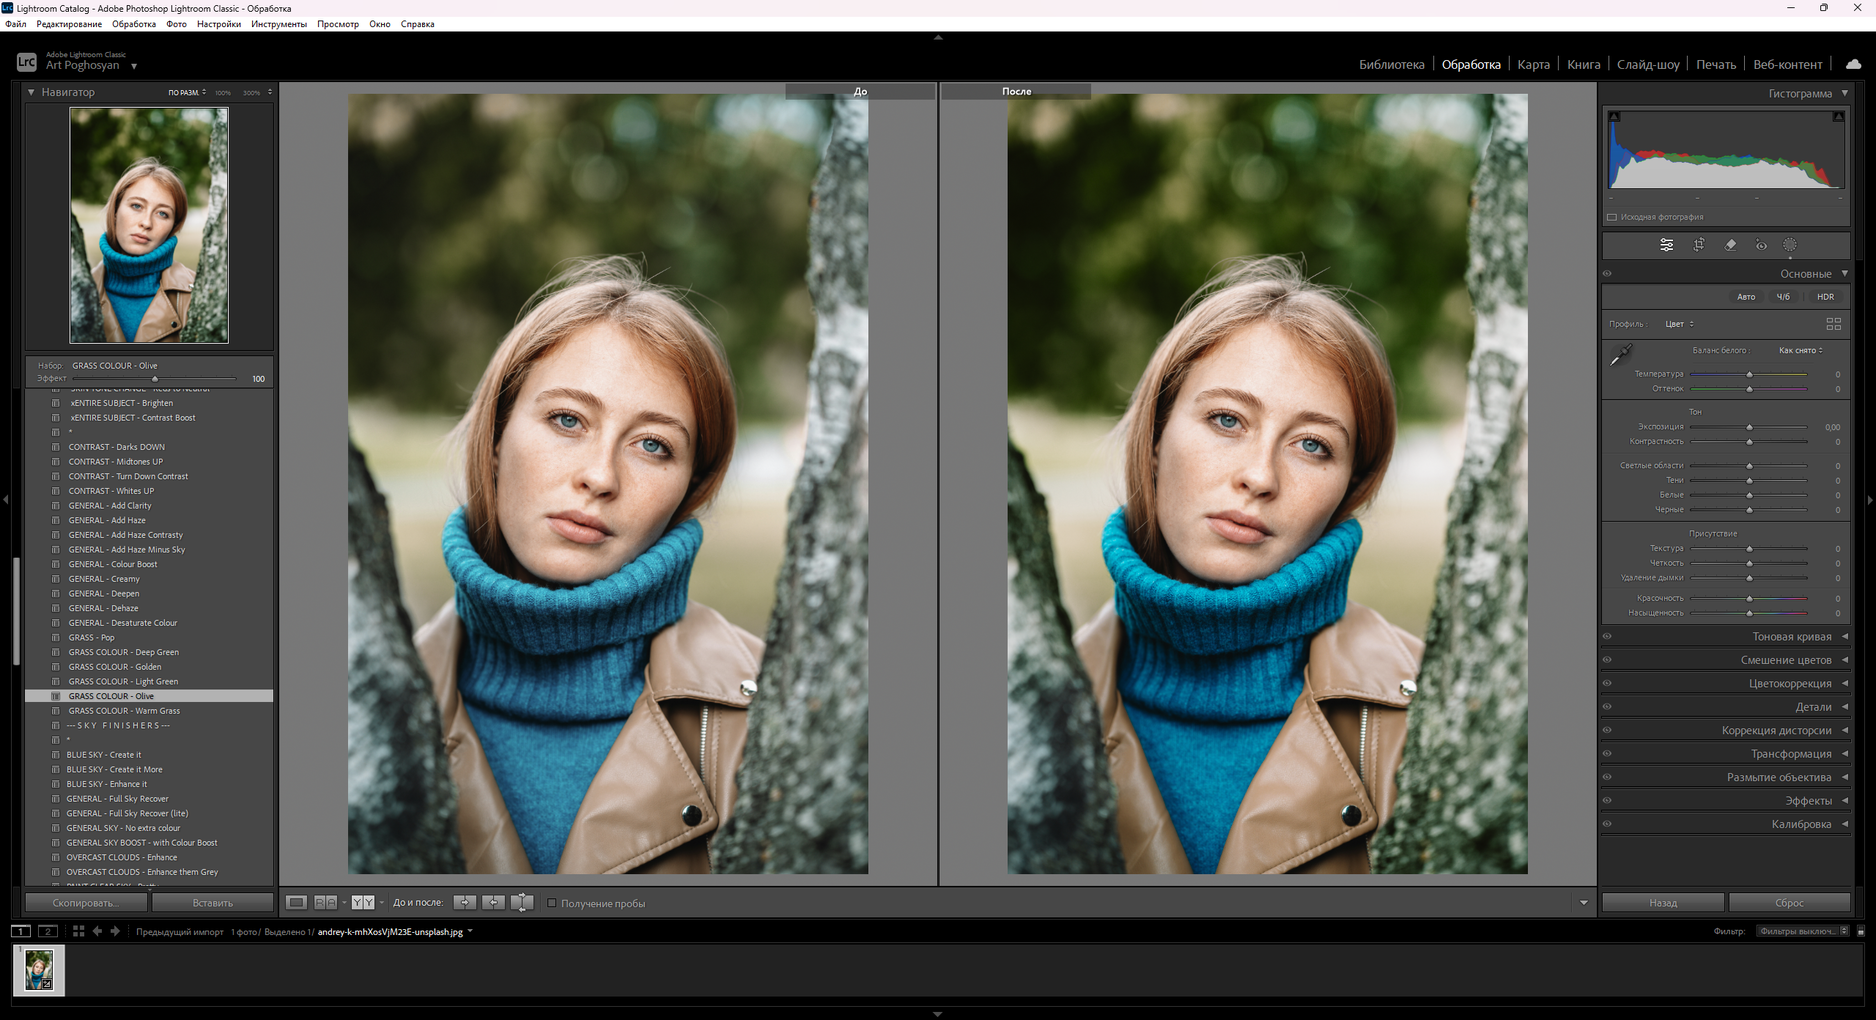Toggle visibility of Тоновая кривая panel
The width and height of the screenshot is (1876, 1020).
pyautogui.click(x=1608, y=637)
